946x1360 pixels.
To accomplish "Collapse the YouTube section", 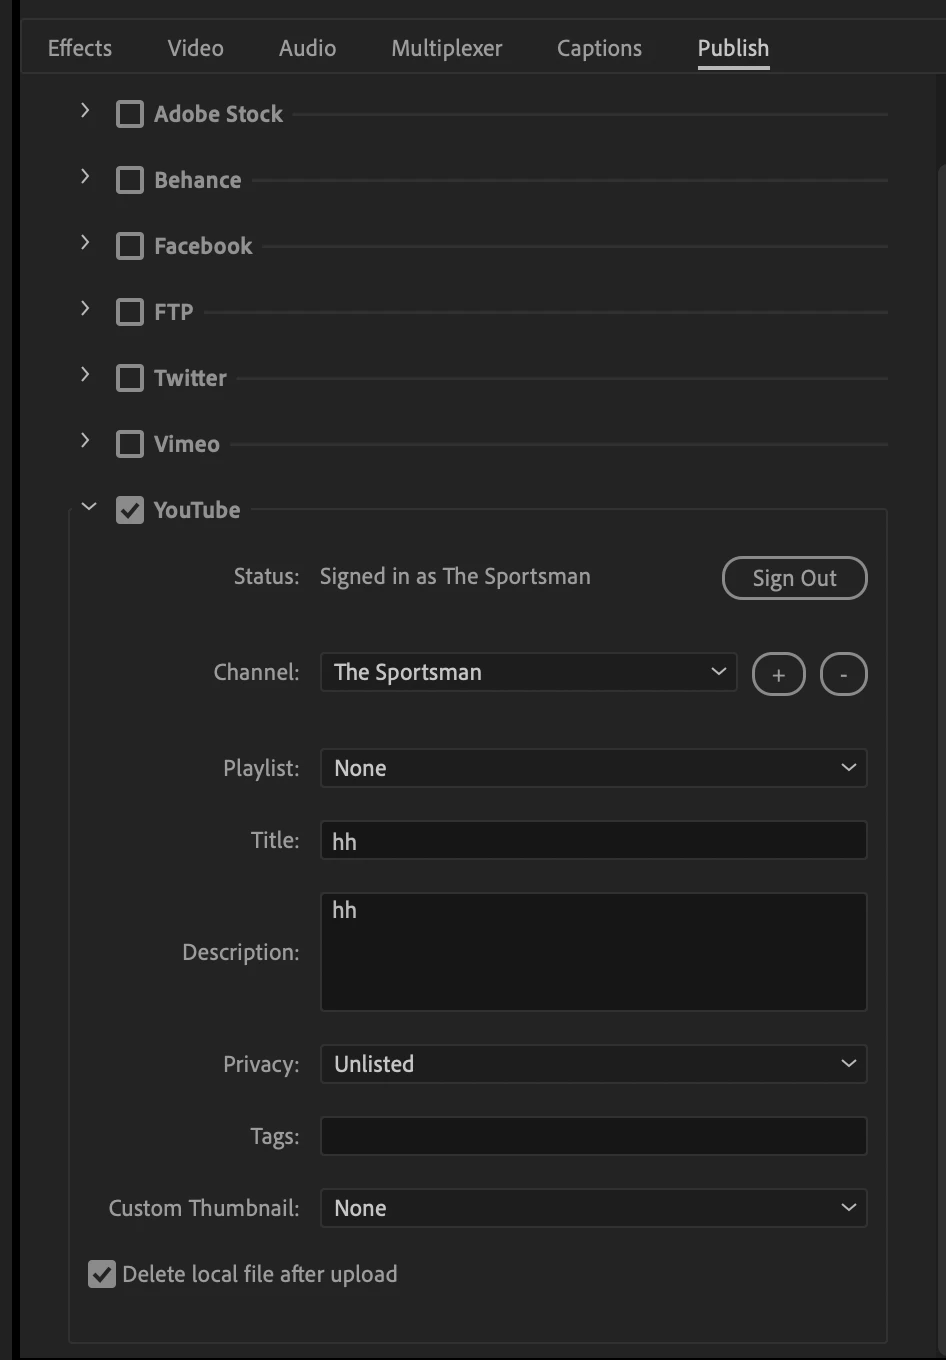I will [x=89, y=507].
